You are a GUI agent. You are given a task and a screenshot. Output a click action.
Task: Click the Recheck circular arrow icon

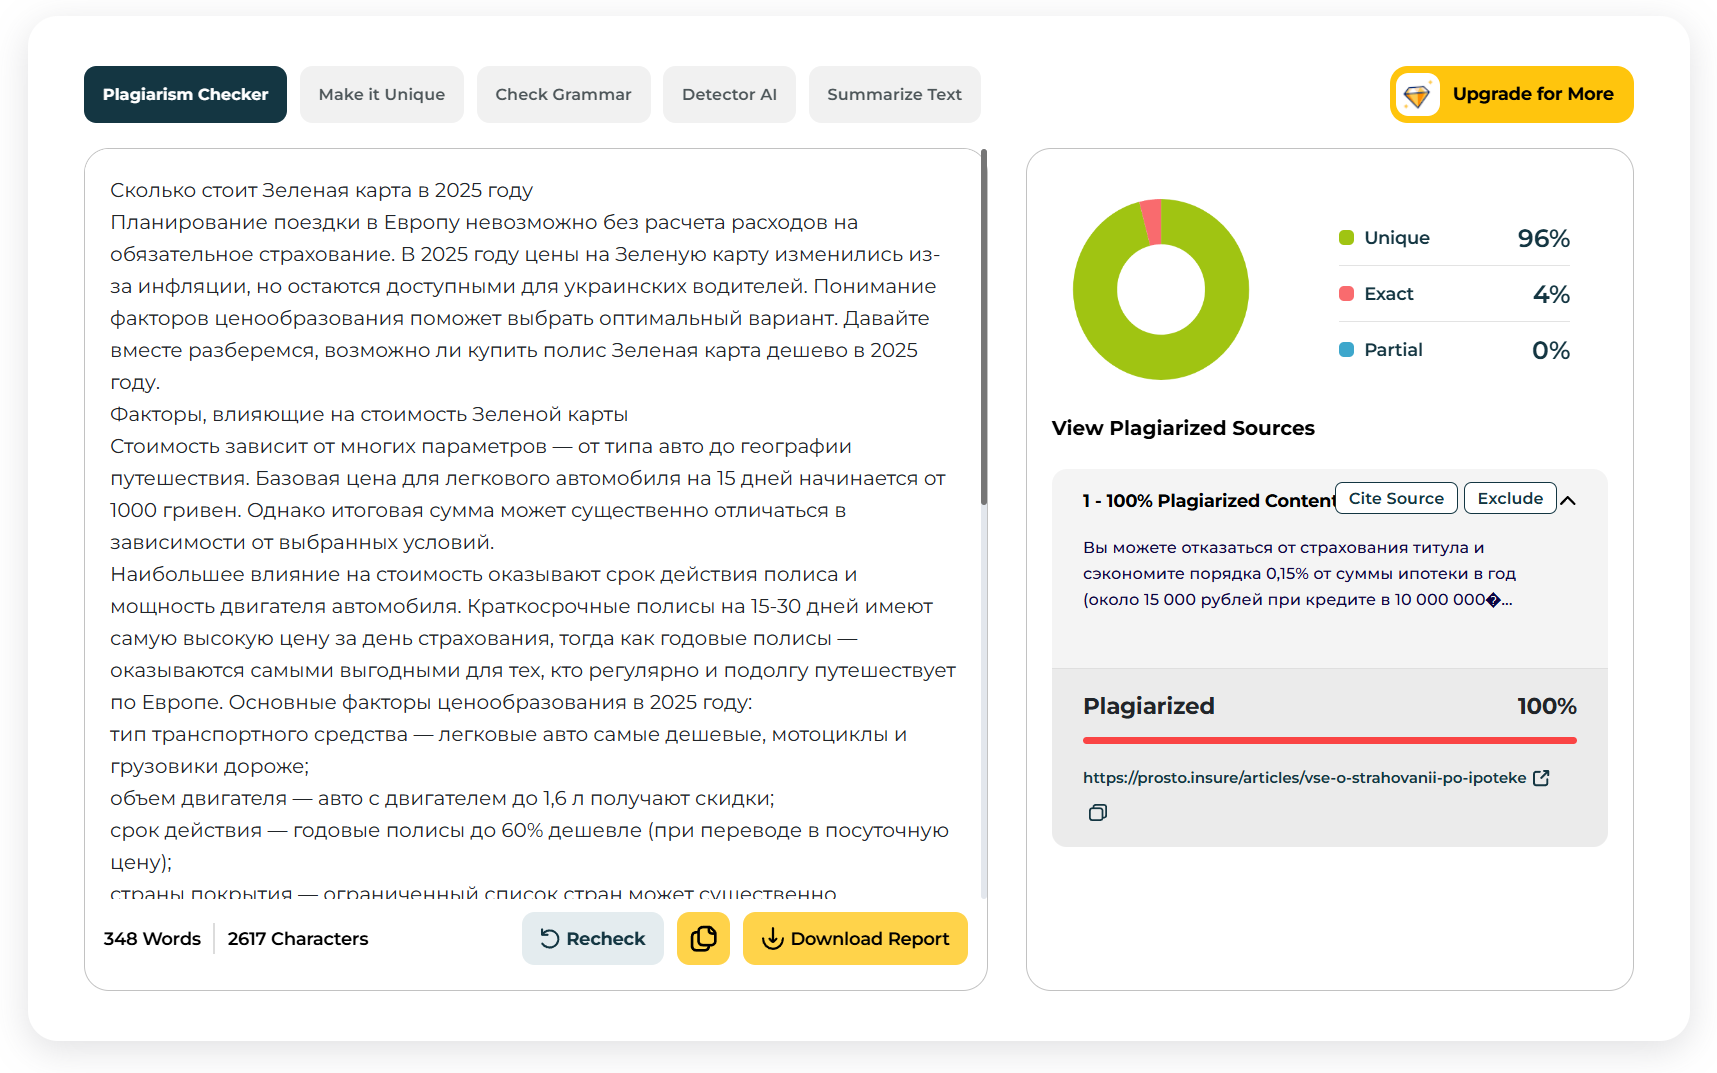tap(549, 938)
